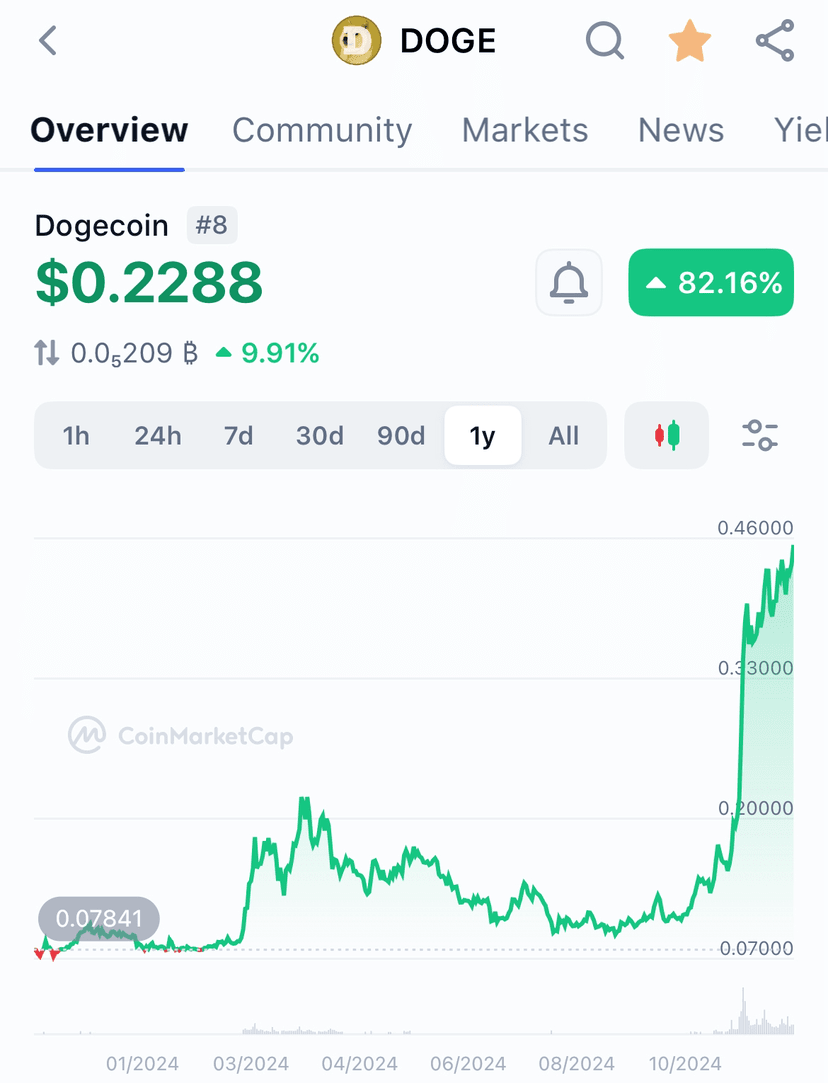Tap the 0.0₅209 ₿ BTC price

(x=135, y=354)
